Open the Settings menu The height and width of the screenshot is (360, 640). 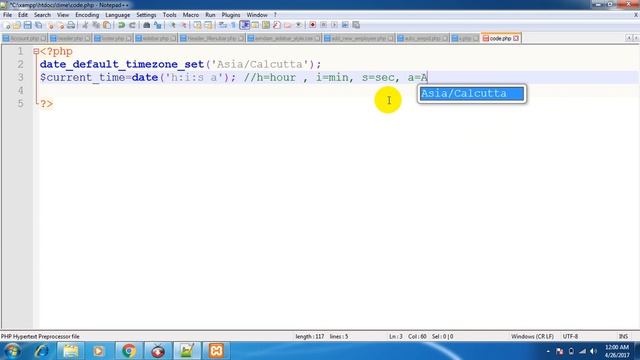point(146,15)
